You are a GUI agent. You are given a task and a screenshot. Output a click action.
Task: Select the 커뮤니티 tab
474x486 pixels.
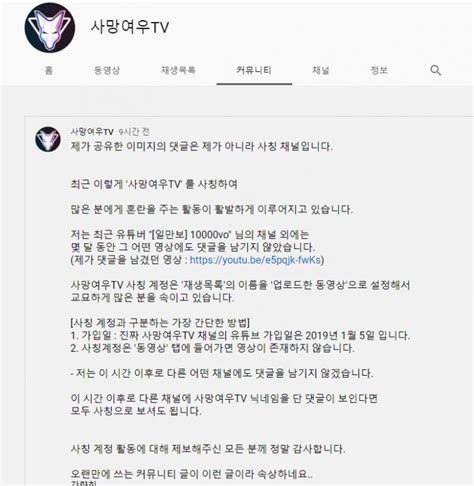pos(254,70)
